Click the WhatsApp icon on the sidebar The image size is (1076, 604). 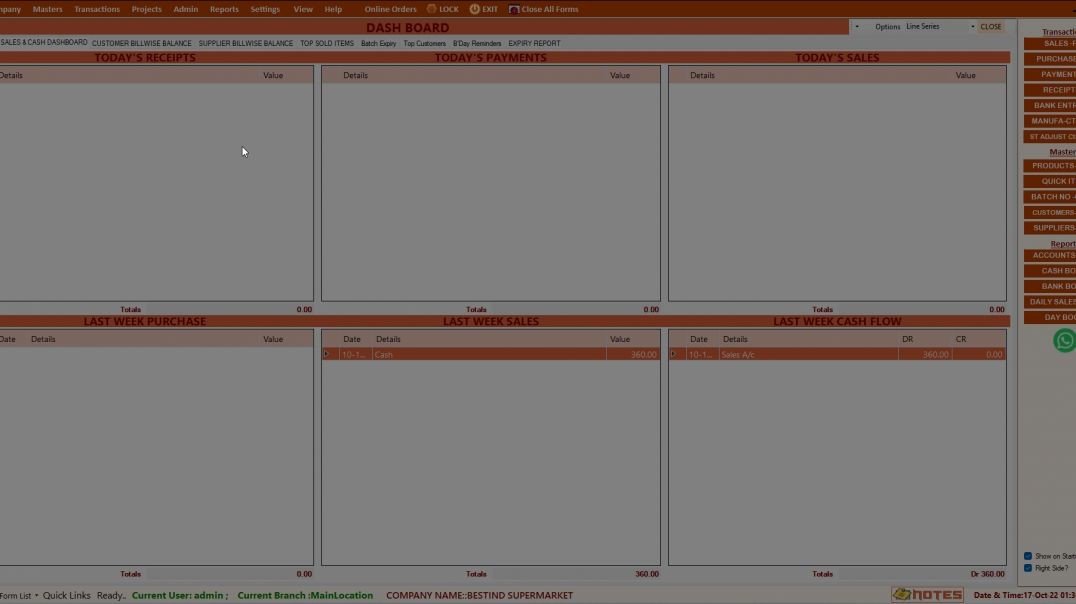click(x=1063, y=340)
